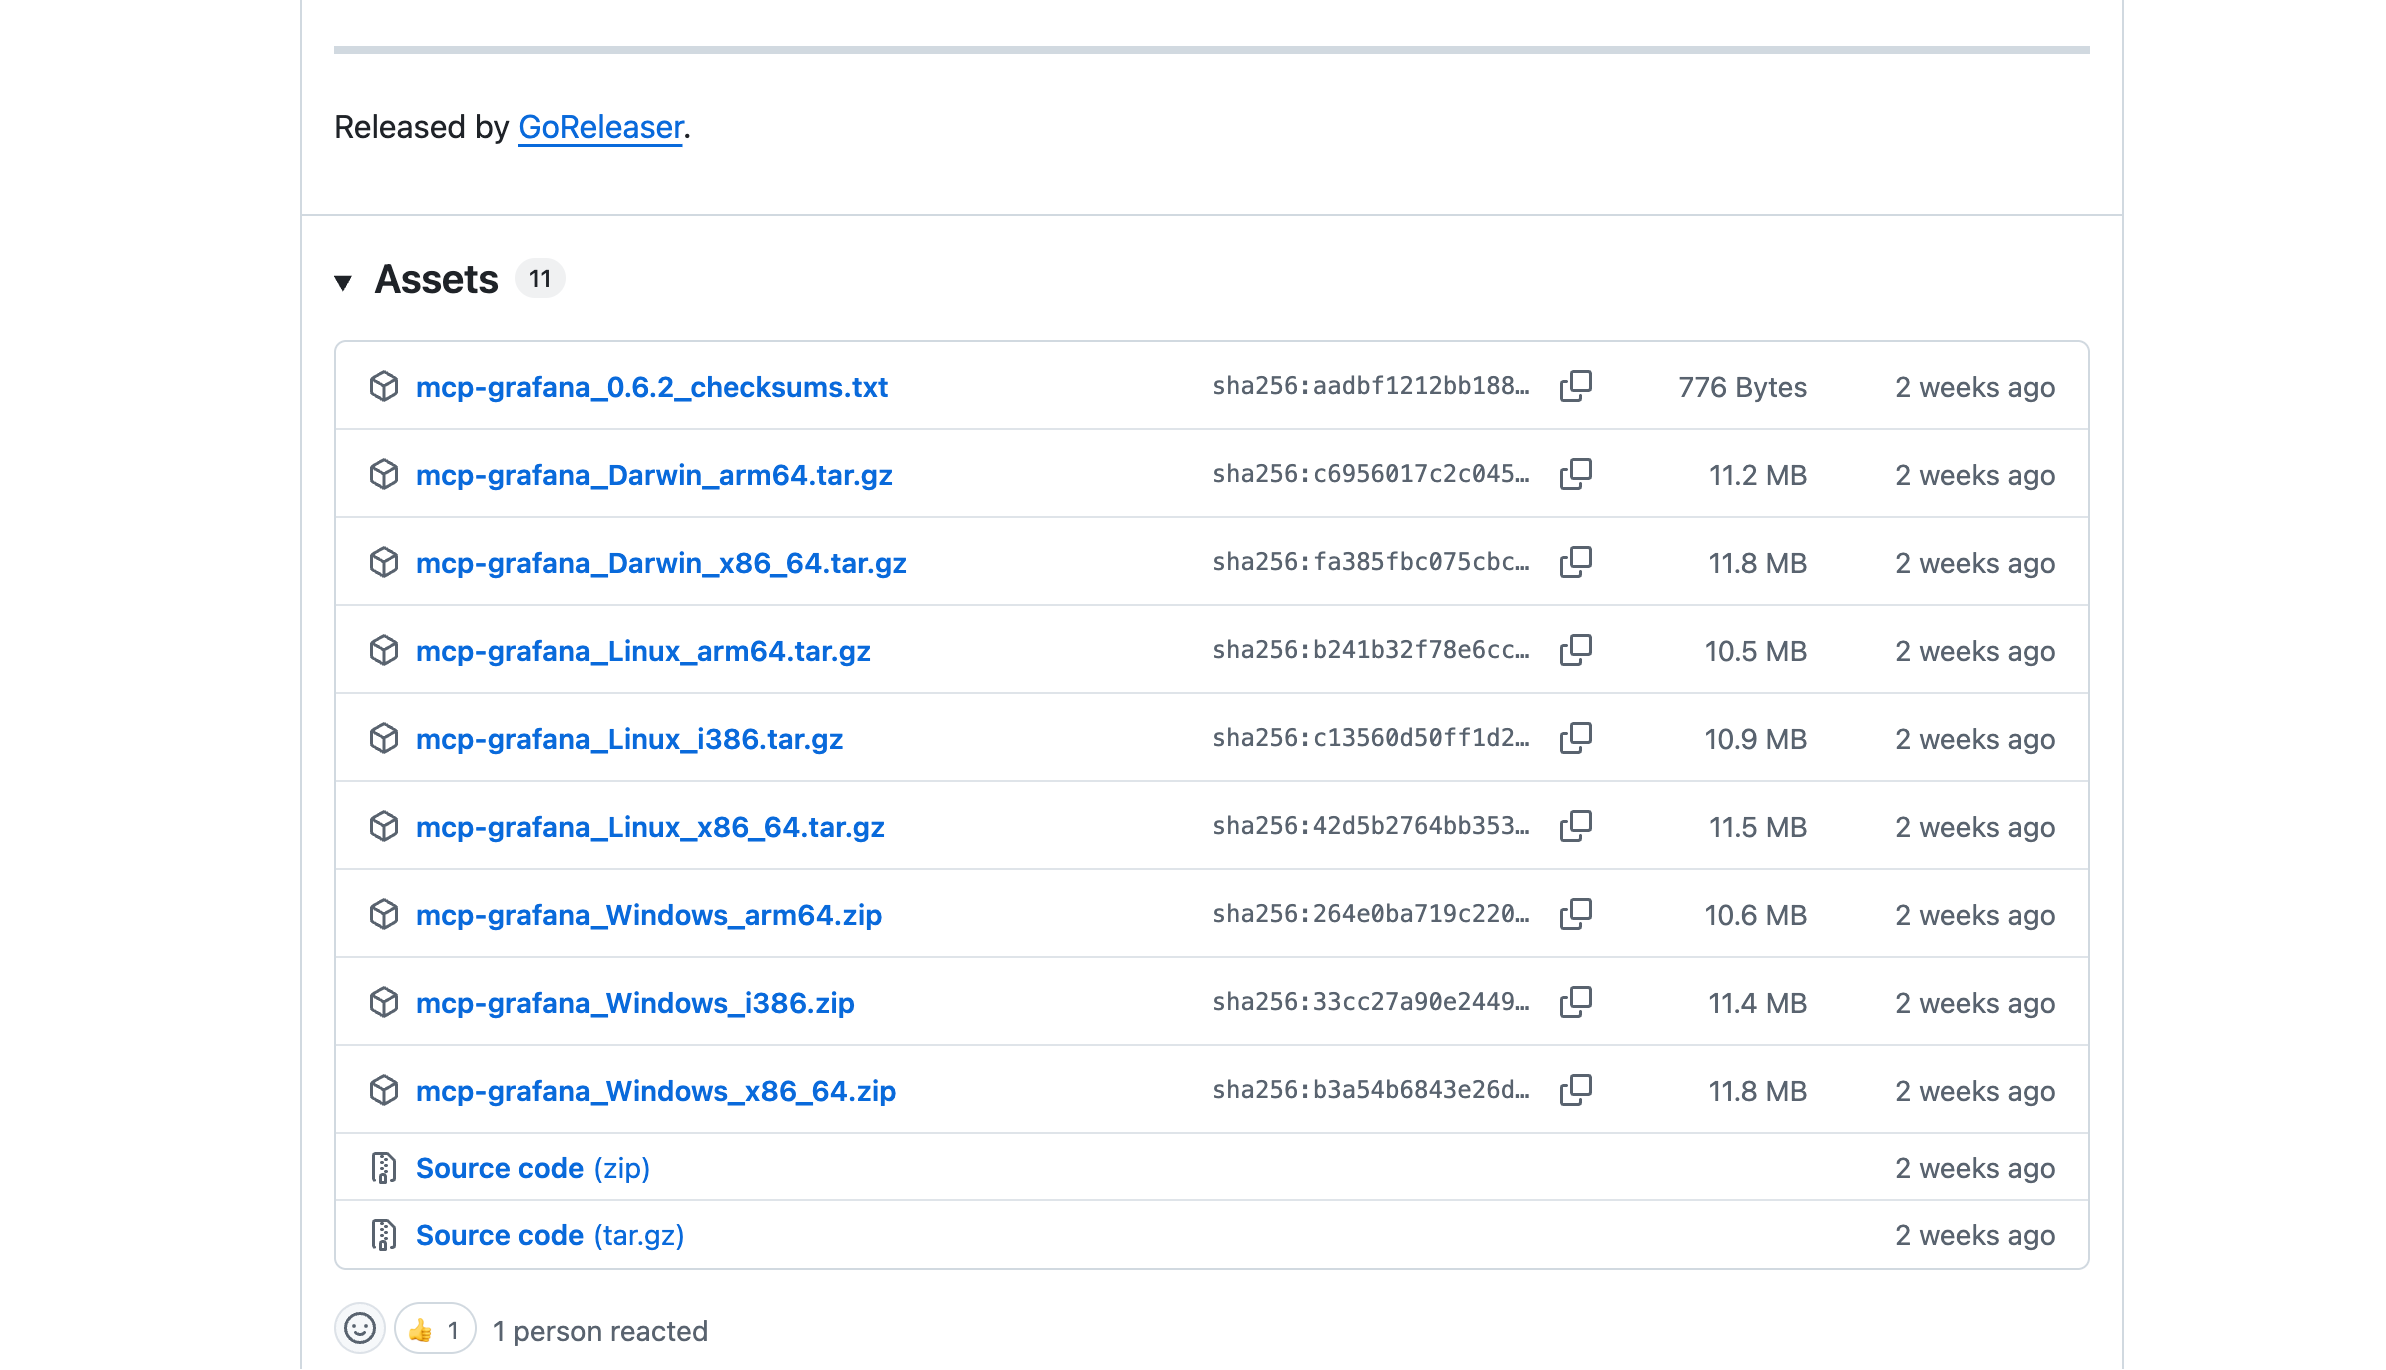Copy SHA256 hash for Linux_arm64 tarball
The image size is (2386, 1370).
(1575, 650)
